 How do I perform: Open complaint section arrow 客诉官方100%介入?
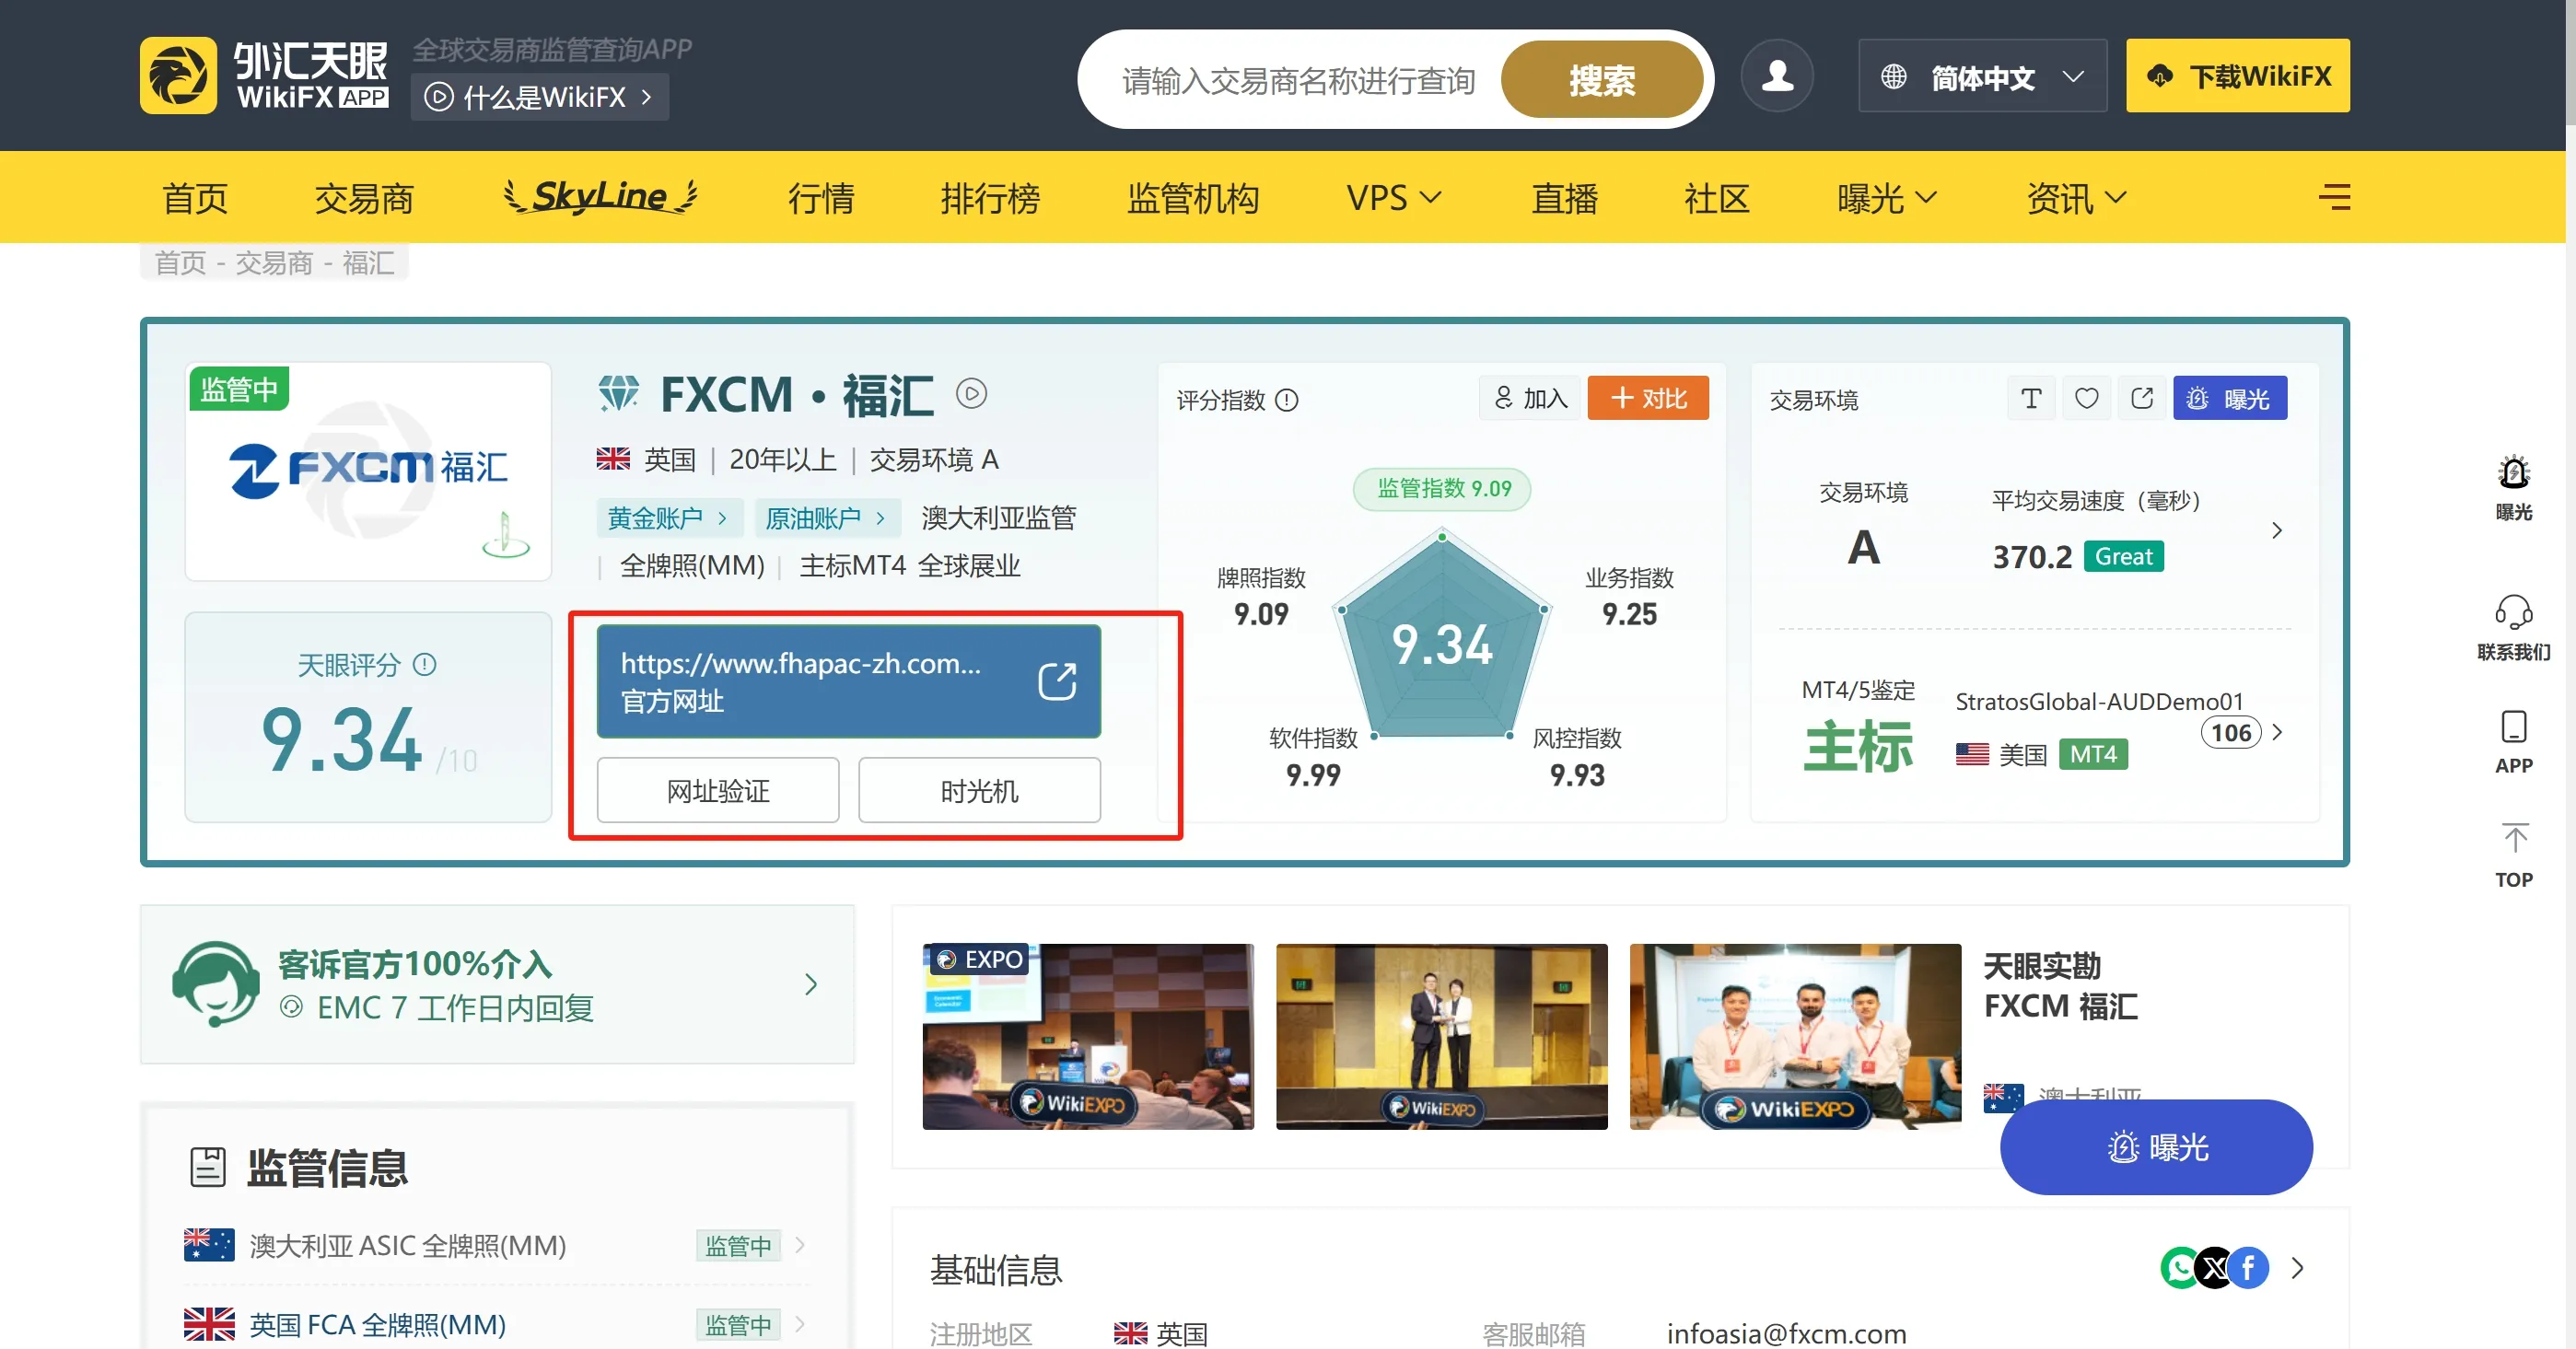[x=811, y=985]
